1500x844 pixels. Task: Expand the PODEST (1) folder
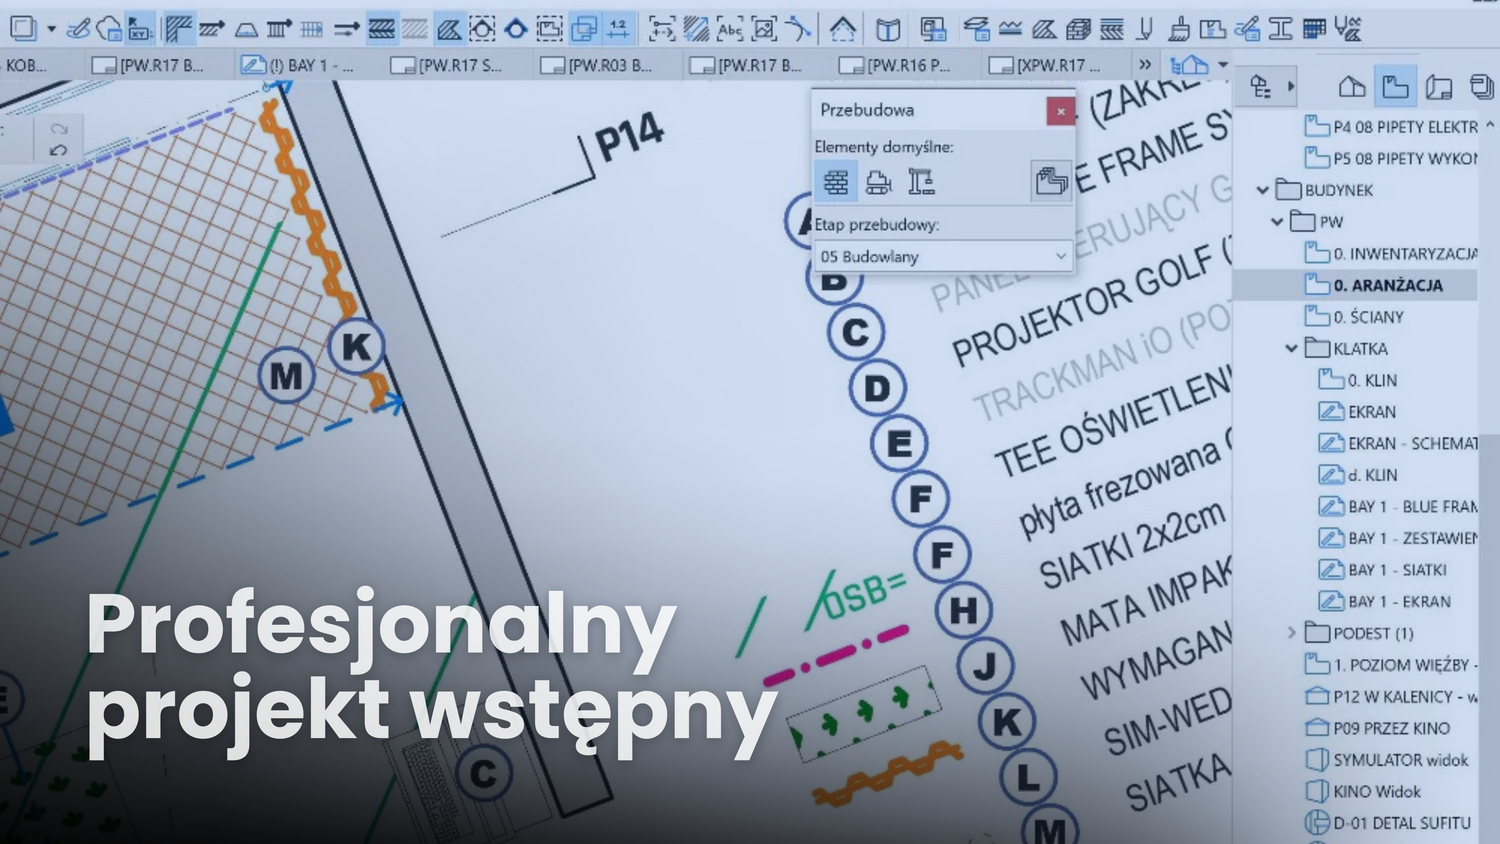tap(1291, 633)
